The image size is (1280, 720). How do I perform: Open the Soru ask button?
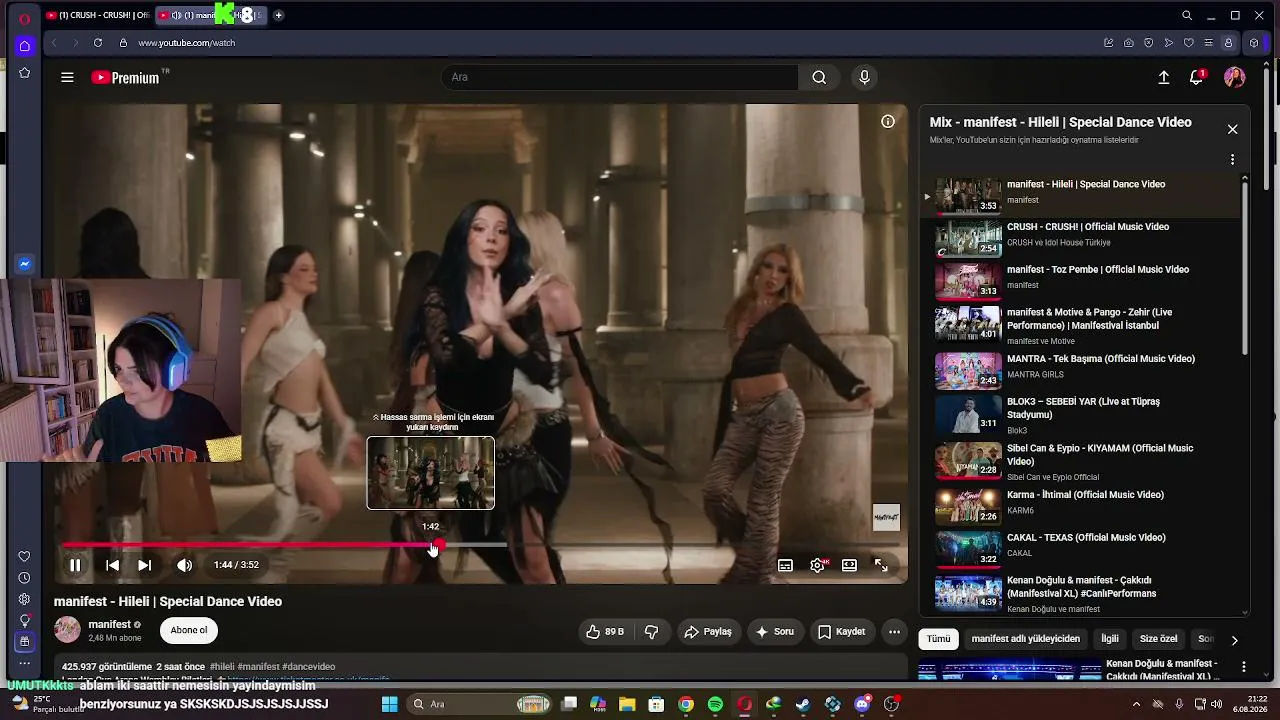775,632
